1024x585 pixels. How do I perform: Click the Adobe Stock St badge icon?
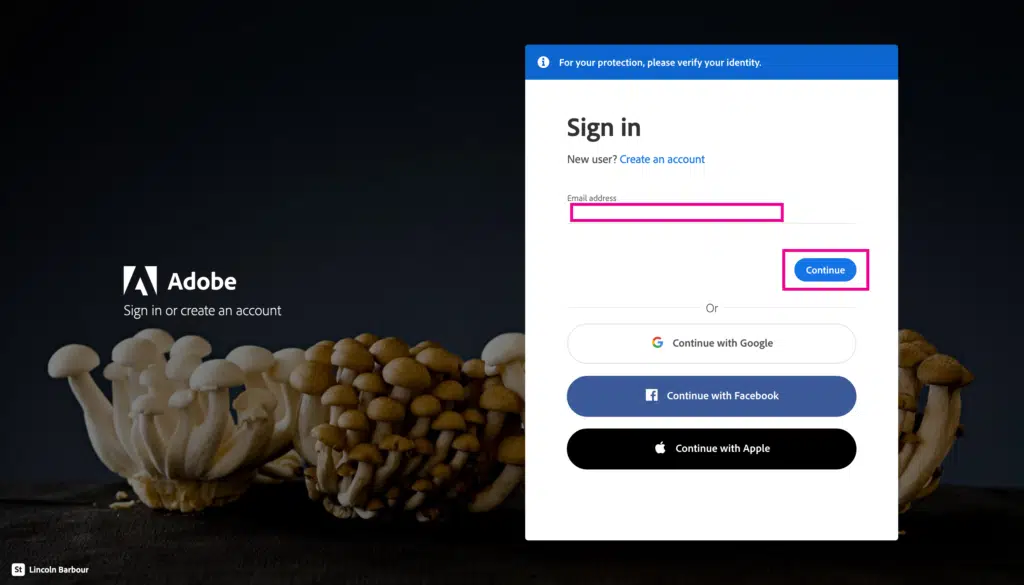pos(18,569)
